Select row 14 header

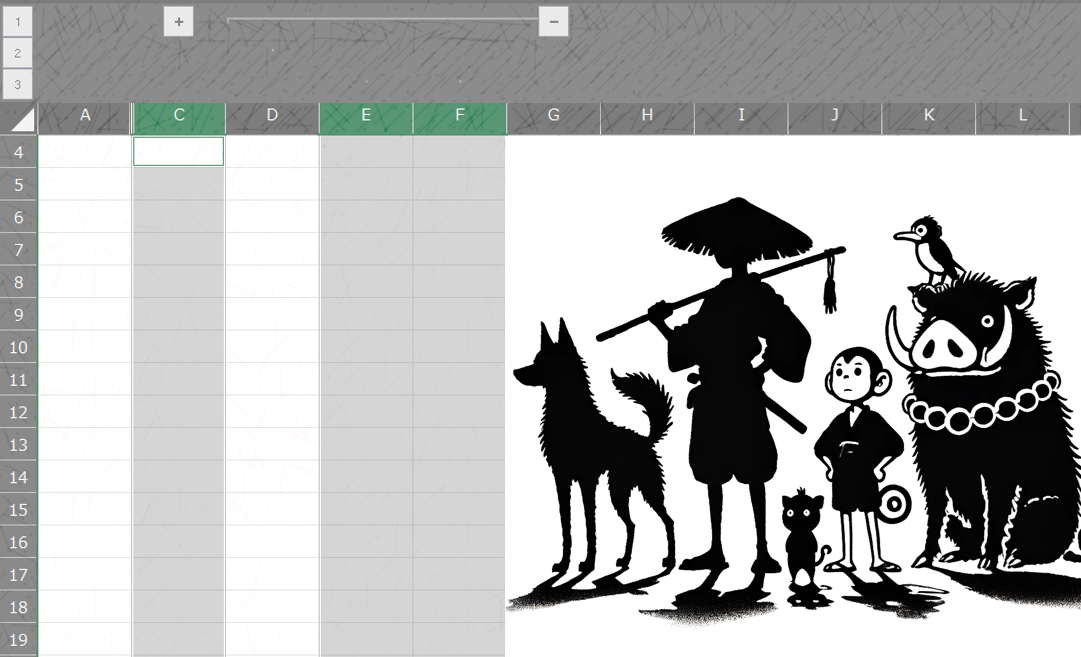pos(19,477)
